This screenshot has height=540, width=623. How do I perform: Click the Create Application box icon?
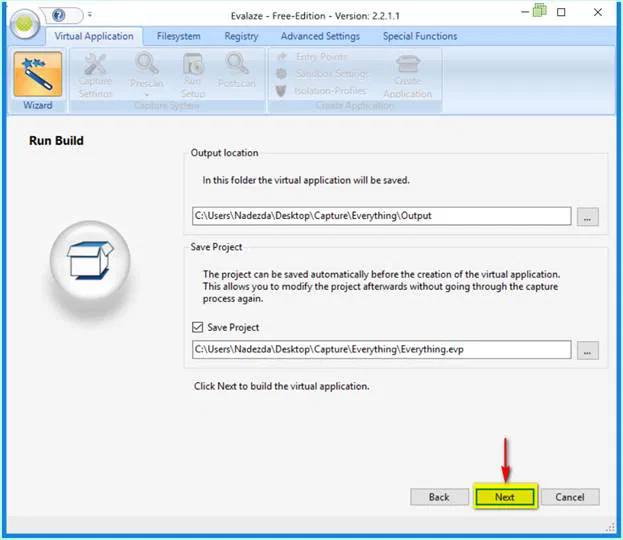click(408, 64)
